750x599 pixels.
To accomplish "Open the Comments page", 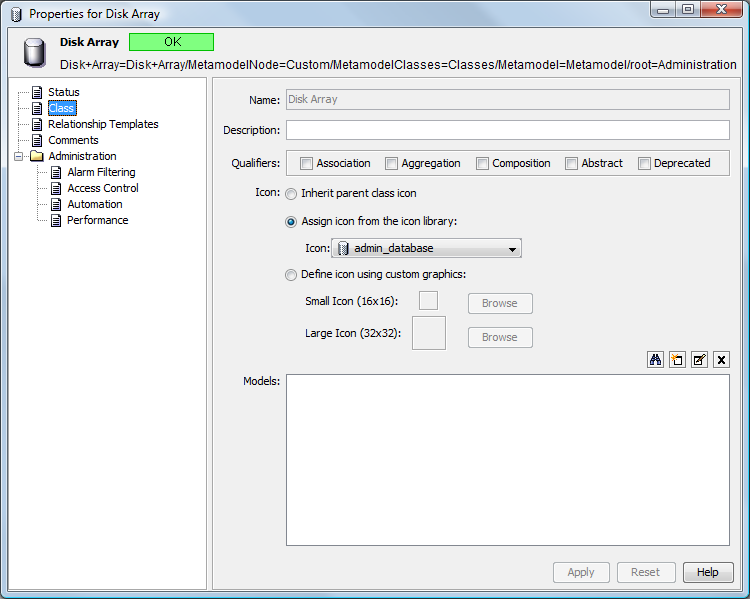I will click(73, 140).
